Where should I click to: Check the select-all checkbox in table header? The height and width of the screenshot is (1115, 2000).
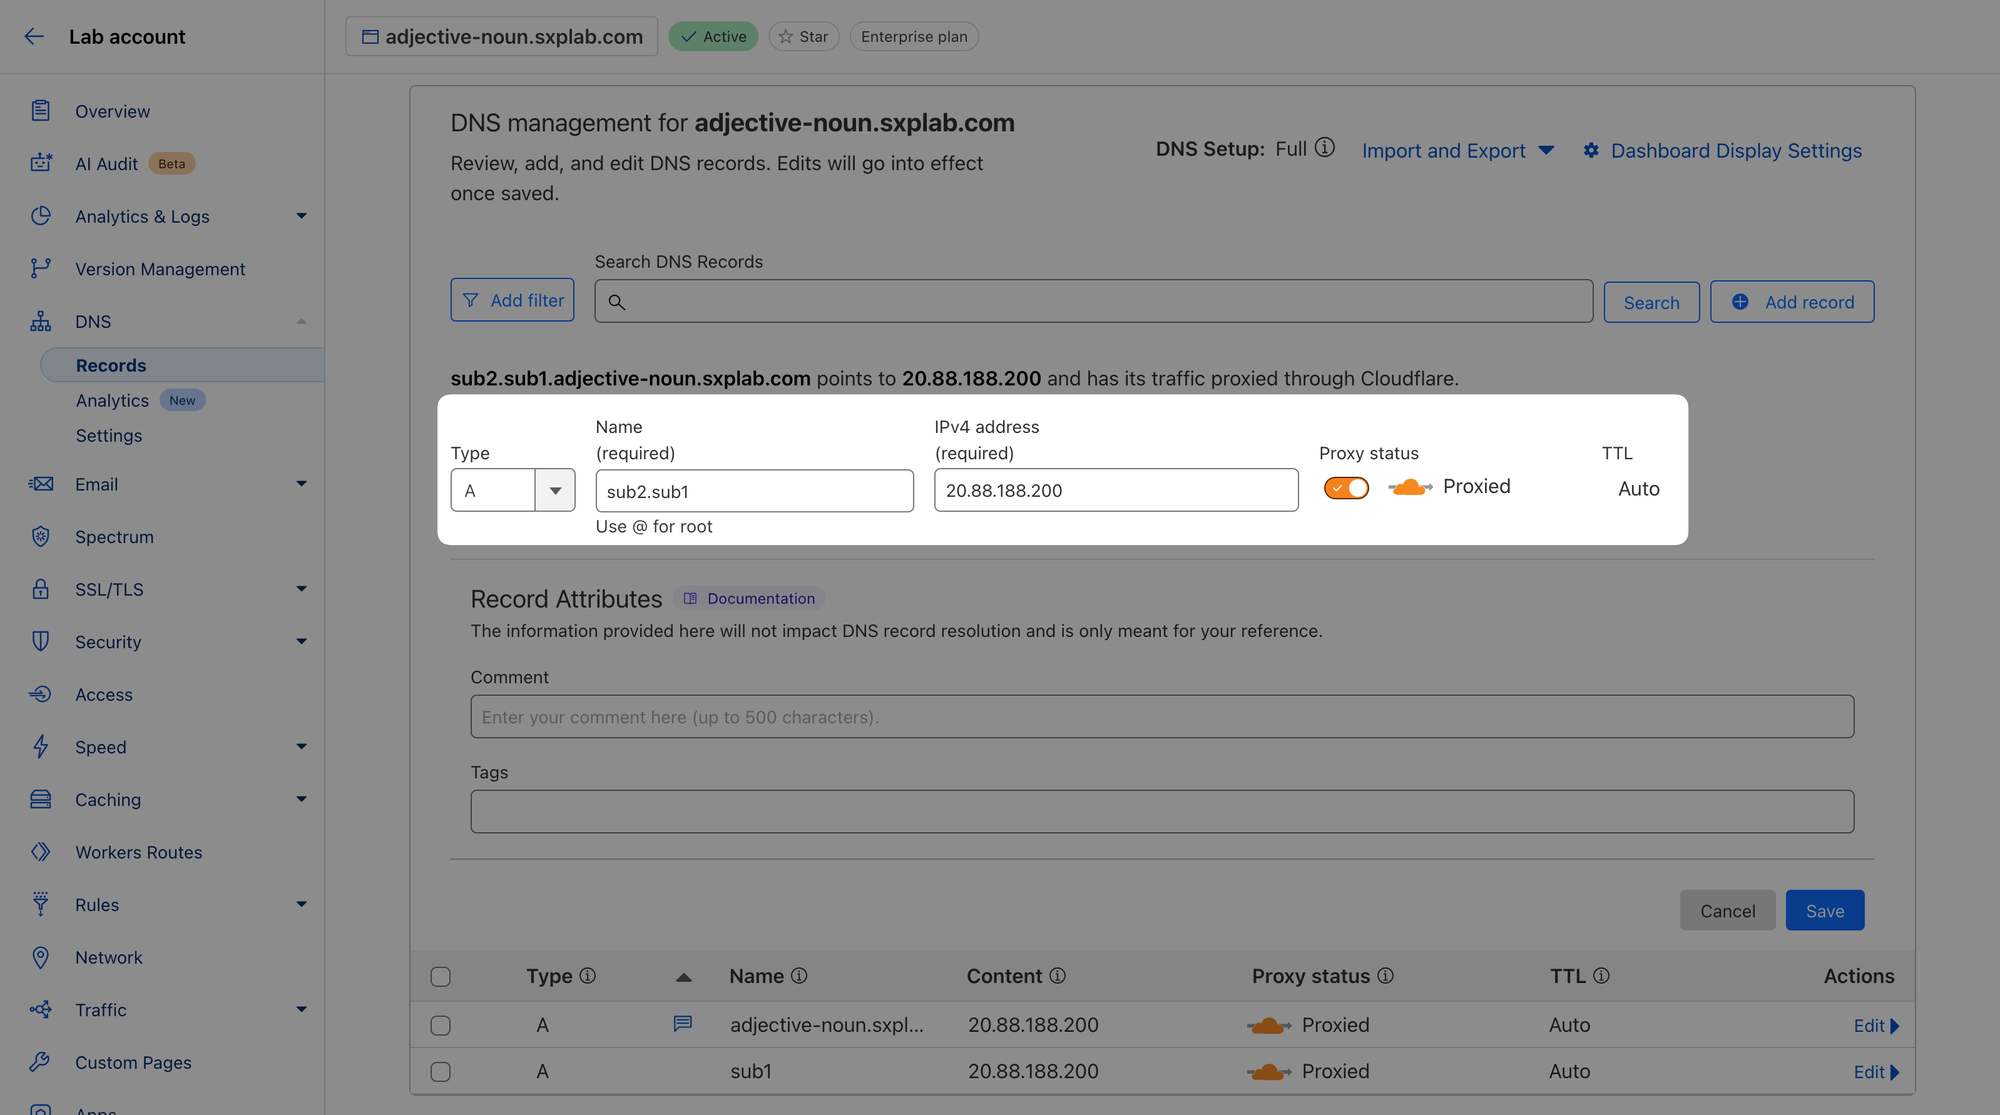pyautogui.click(x=440, y=977)
